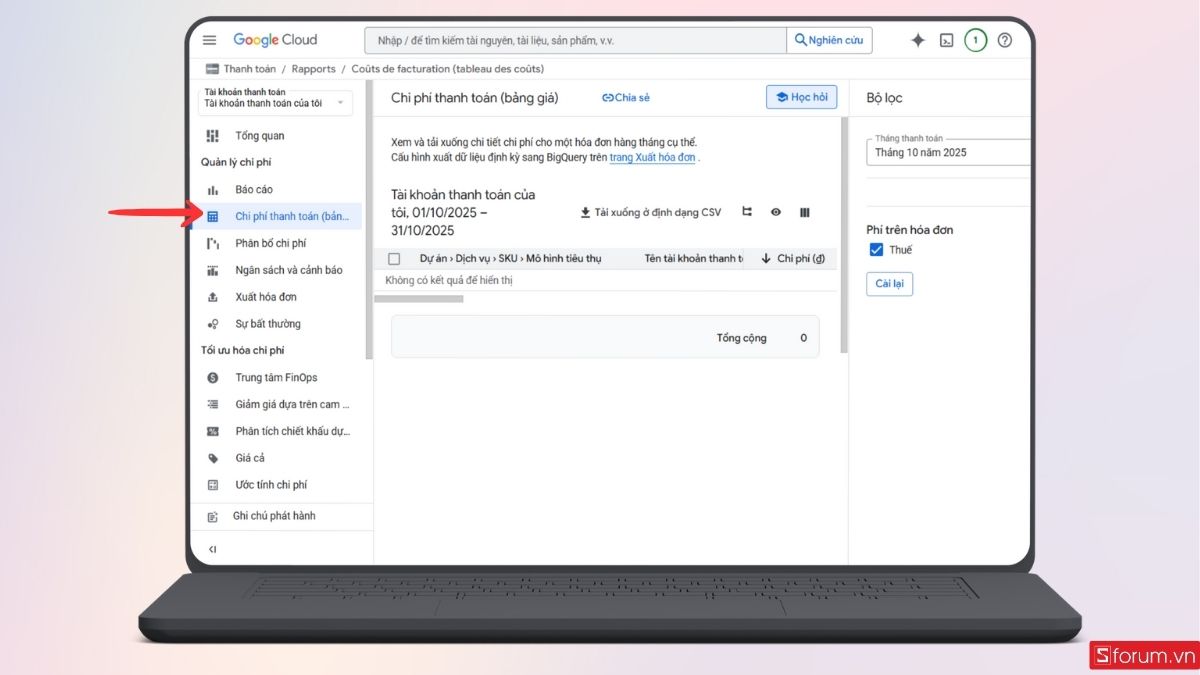Image resolution: width=1200 pixels, height=675 pixels.
Task: Open Trung tâm FinOps
Action: click(277, 378)
